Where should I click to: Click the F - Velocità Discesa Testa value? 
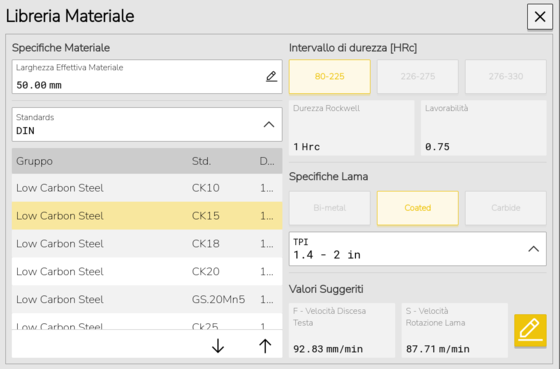click(x=342, y=330)
